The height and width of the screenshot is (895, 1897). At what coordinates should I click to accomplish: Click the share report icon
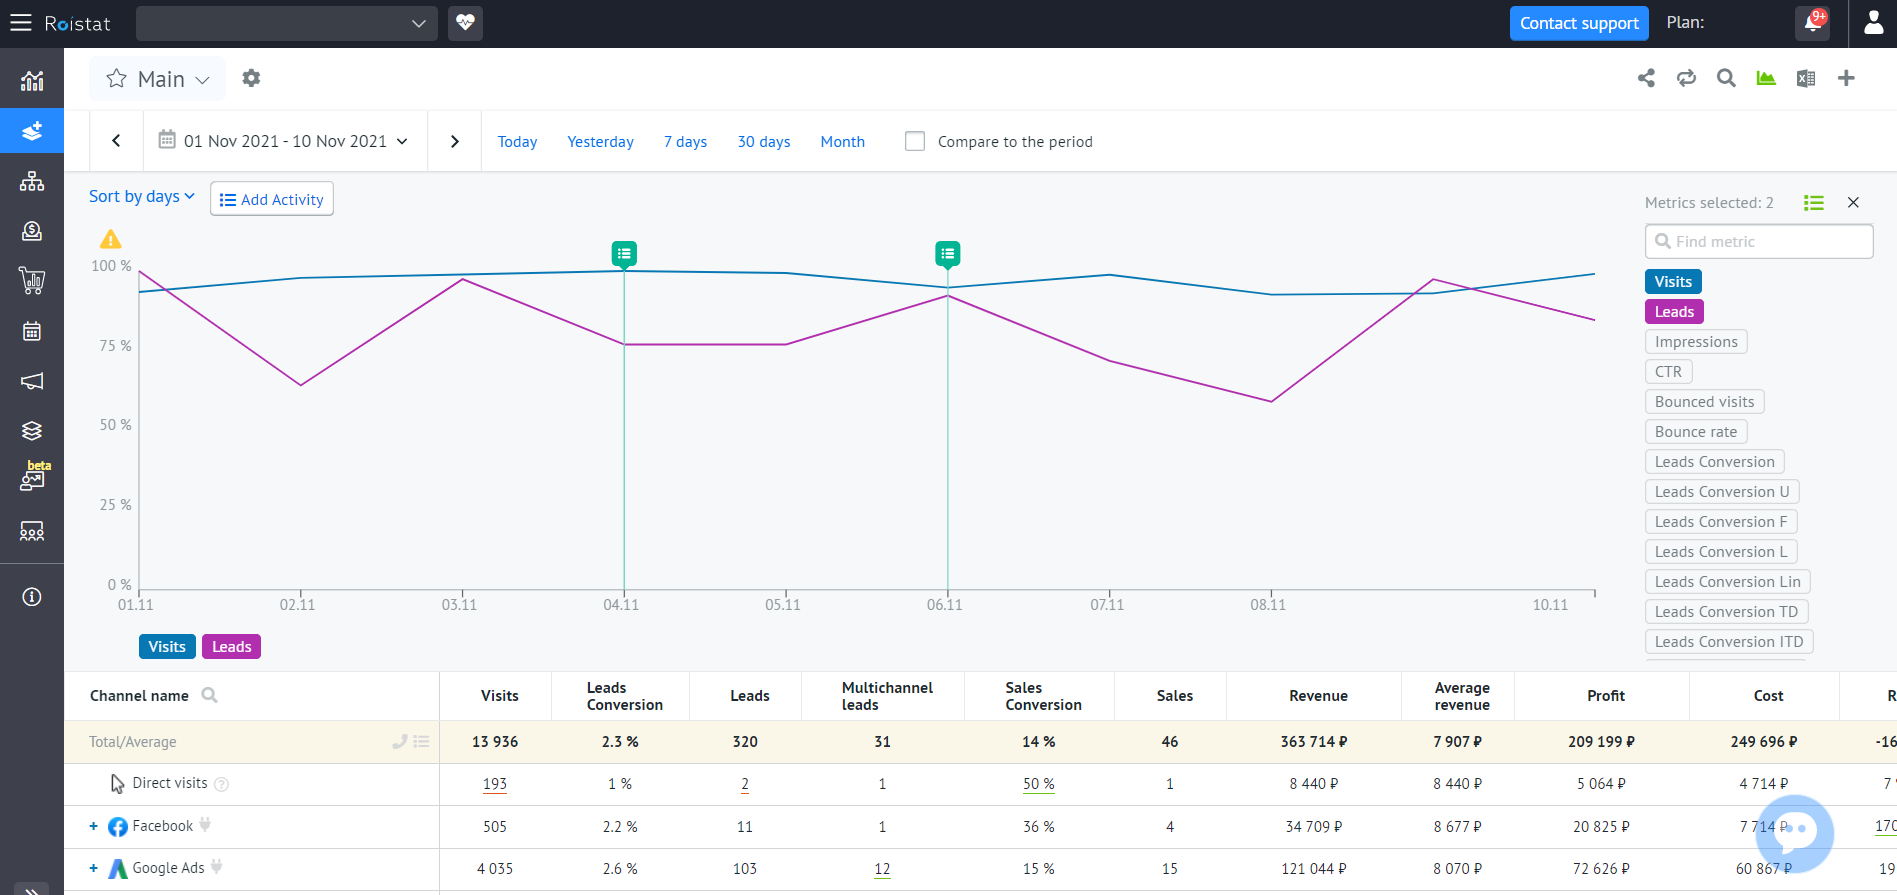[1646, 78]
